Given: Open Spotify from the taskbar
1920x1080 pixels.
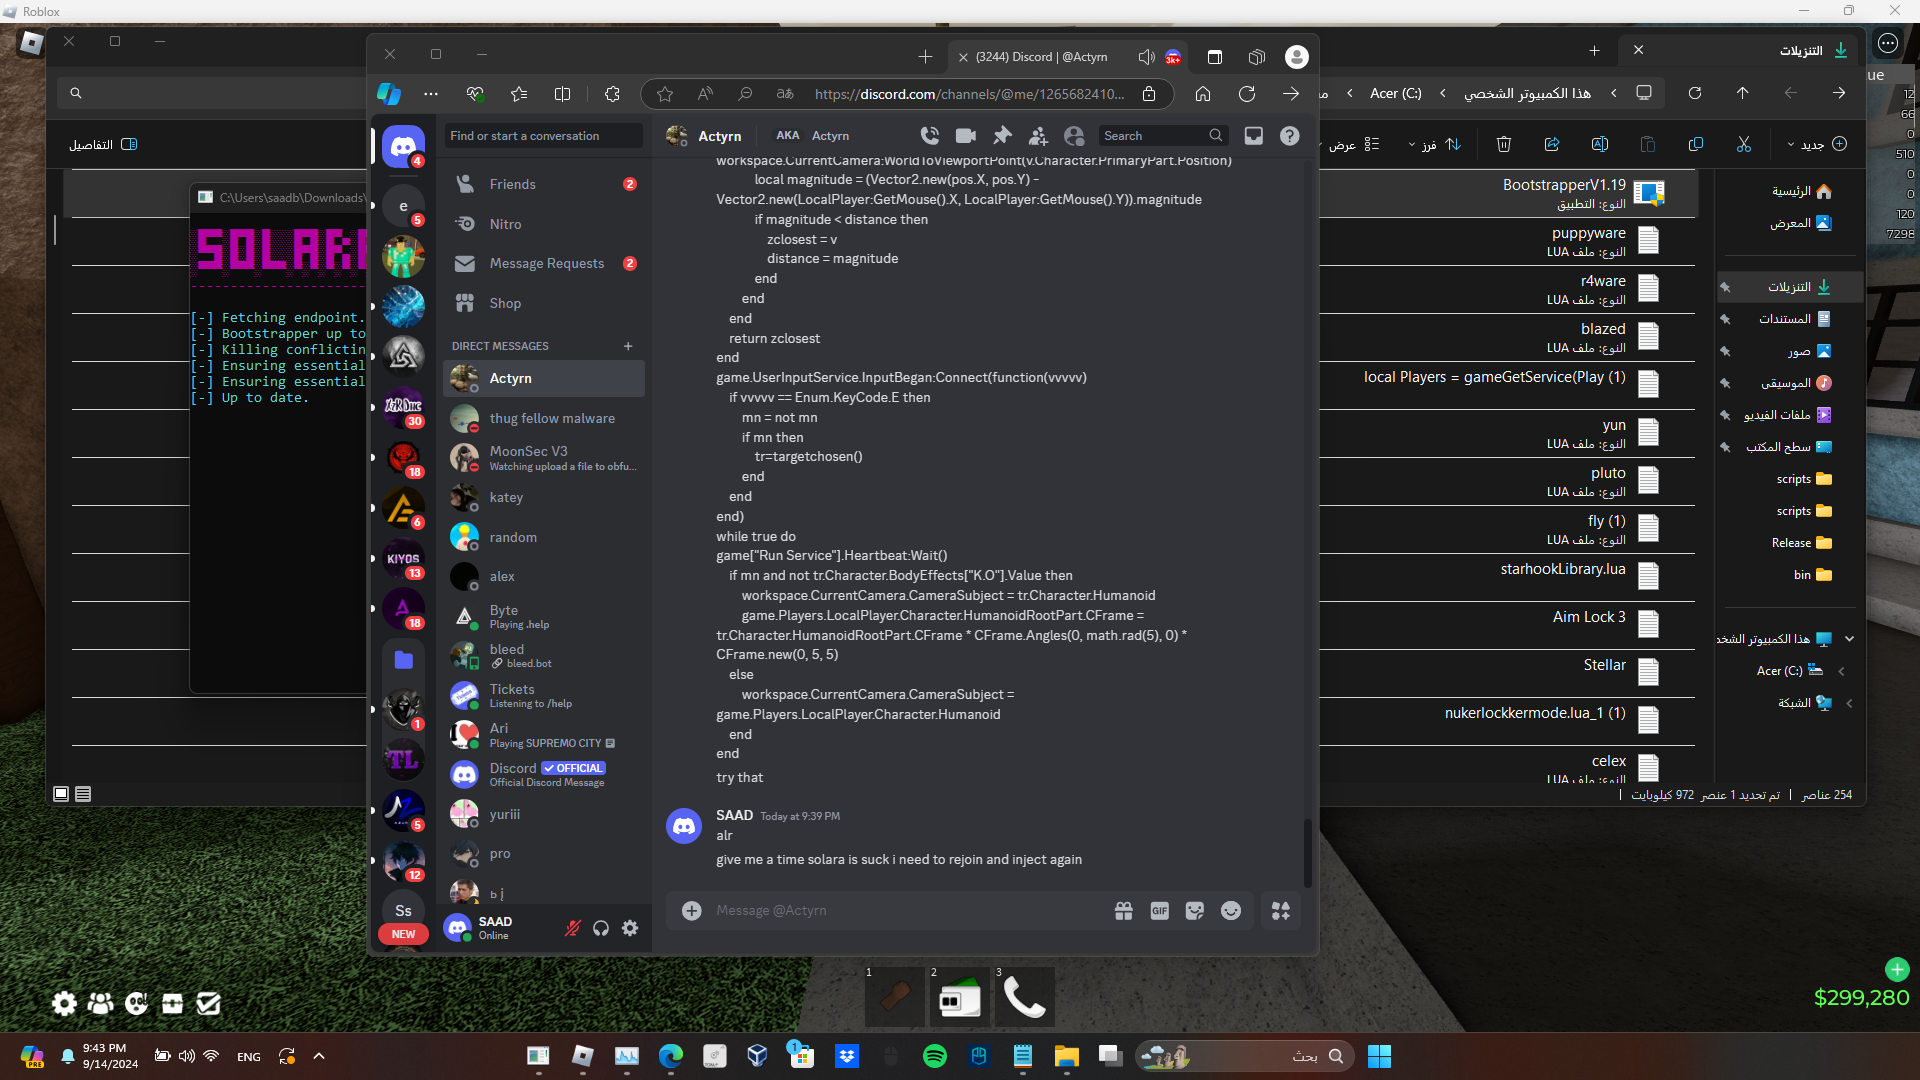Looking at the screenshot, I should pos(935,1056).
